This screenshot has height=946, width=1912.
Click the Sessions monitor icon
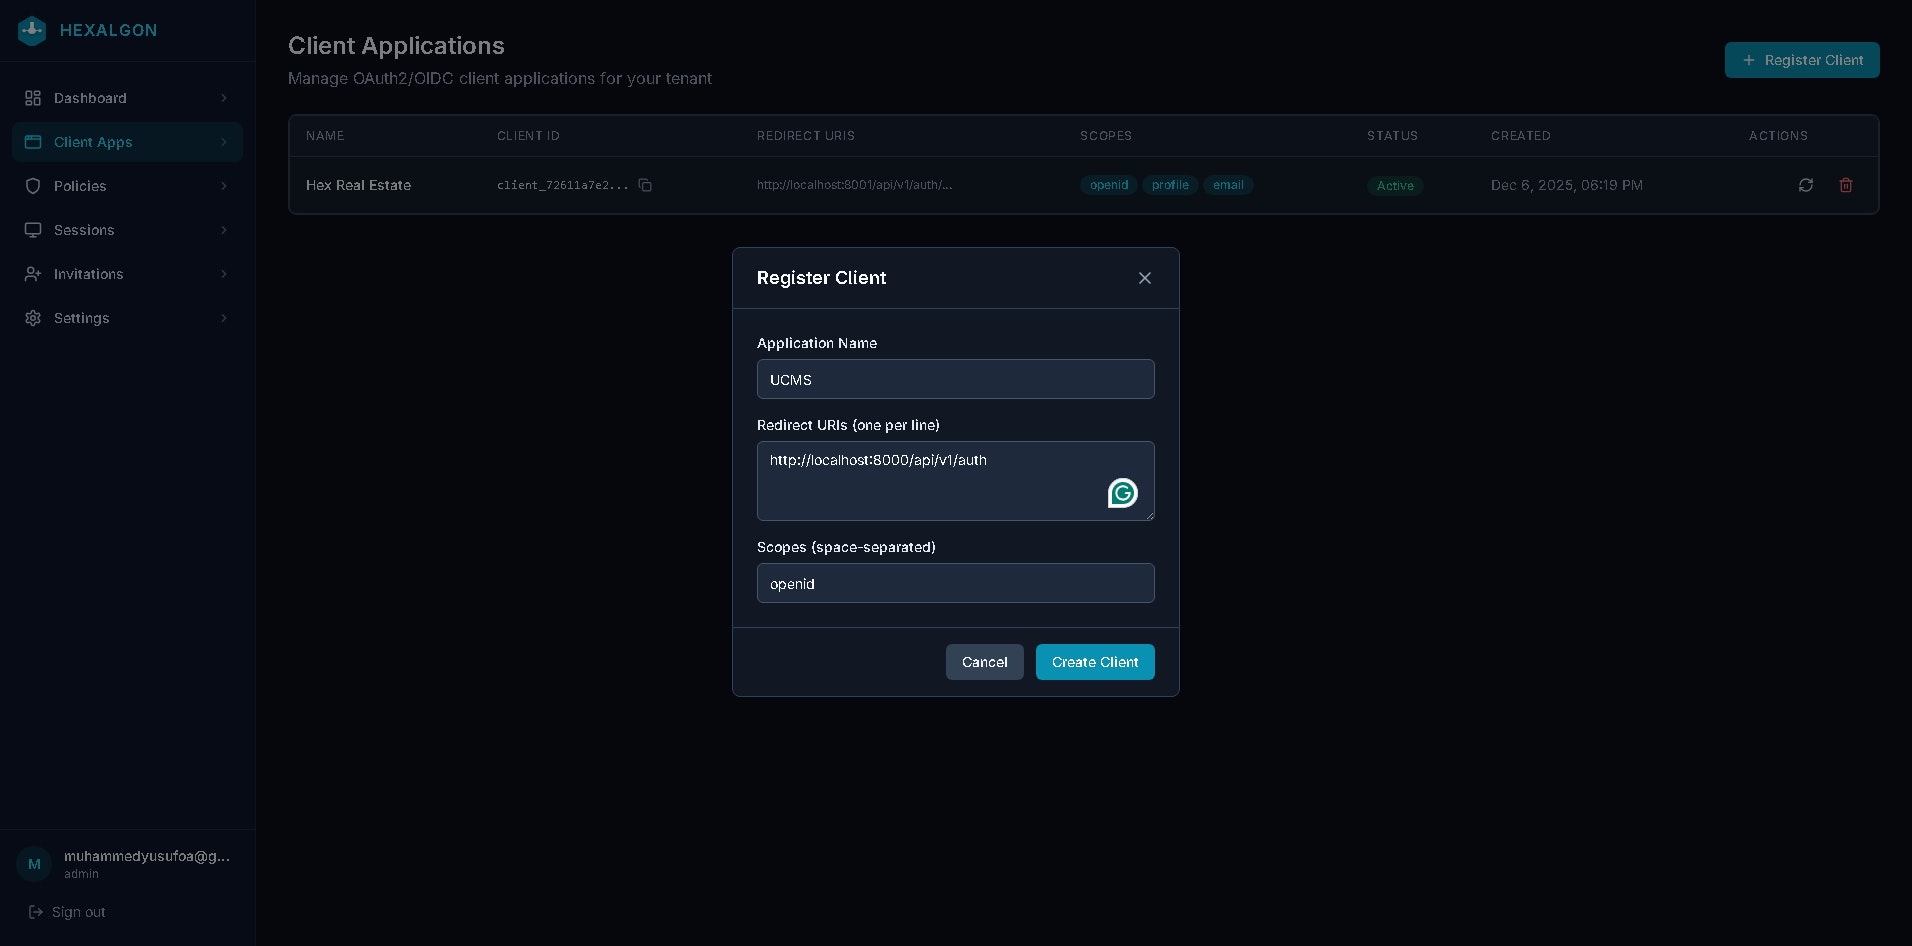(x=33, y=230)
